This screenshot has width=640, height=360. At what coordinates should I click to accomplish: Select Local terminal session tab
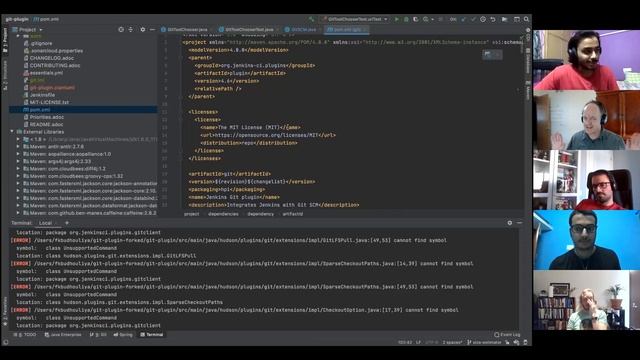pos(46,223)
